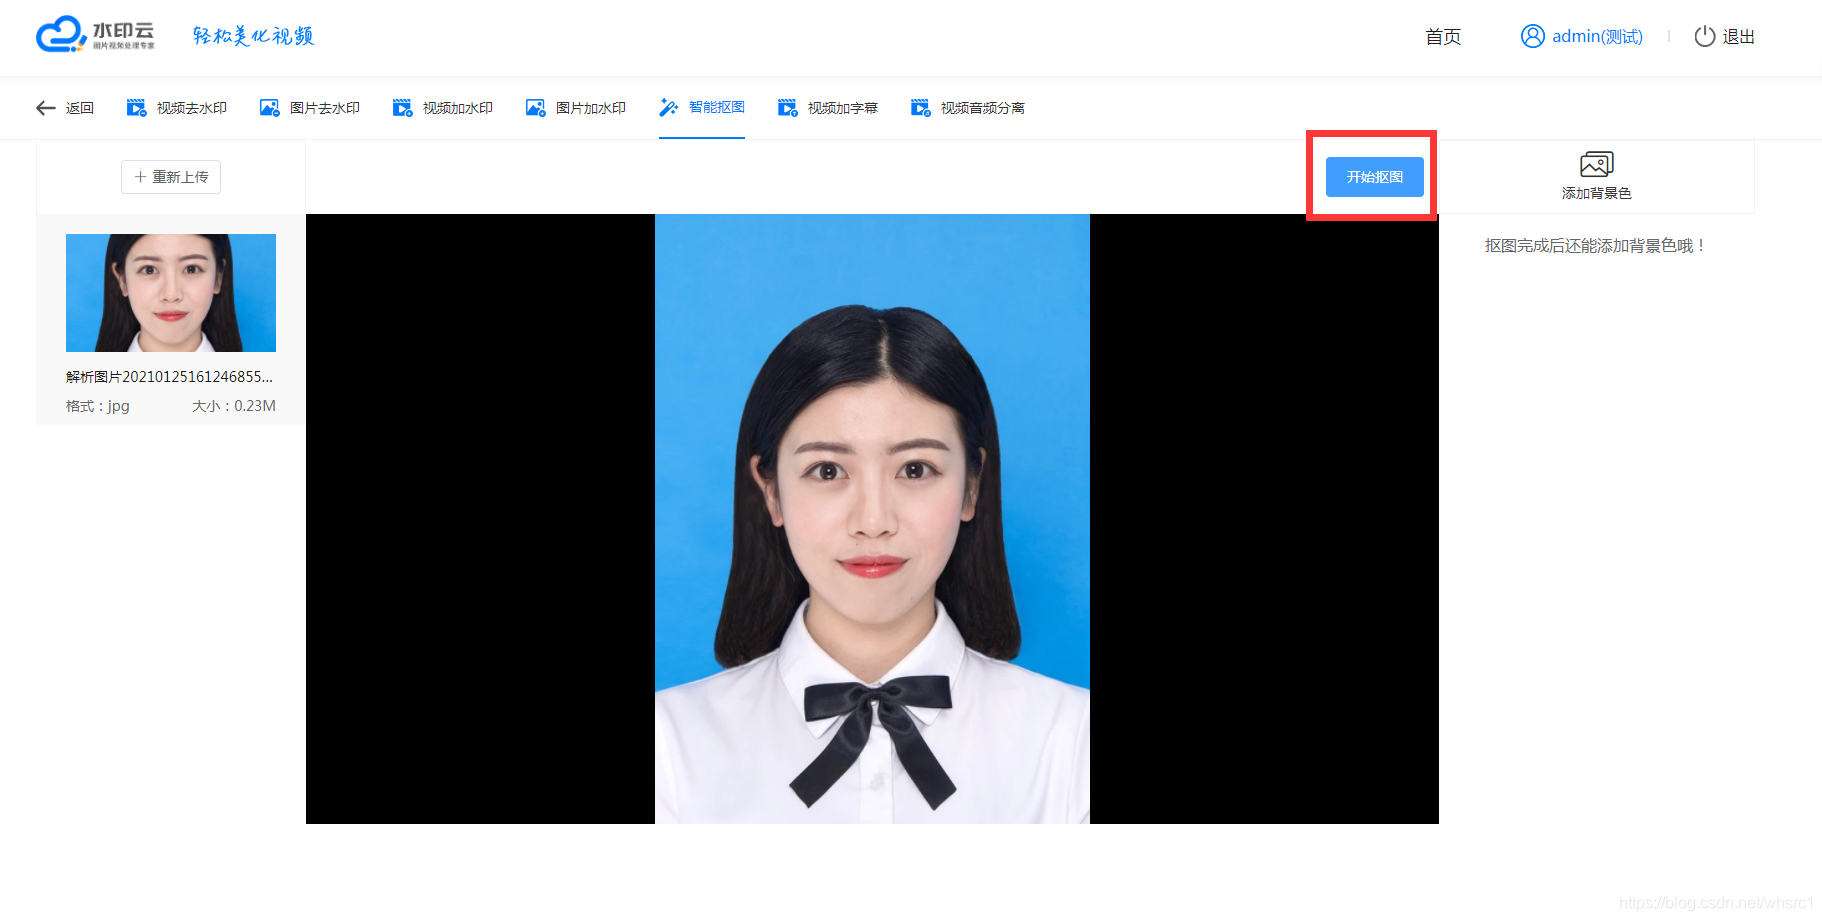Screen dimensions: 1822x921
Task: Click the 返回 back link
Action: click(65, 108)
